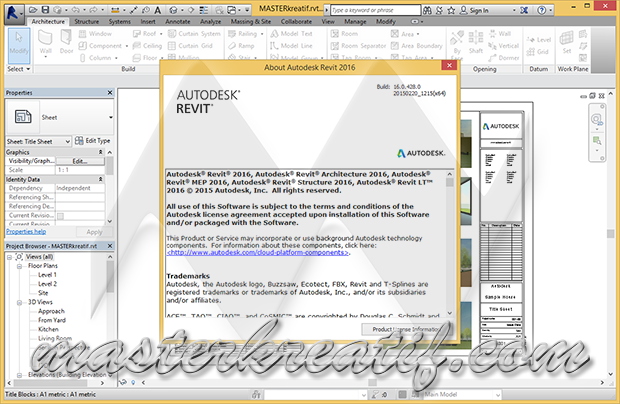
Task: Click the Edit Type button
Action: click(x=93, y=141)
